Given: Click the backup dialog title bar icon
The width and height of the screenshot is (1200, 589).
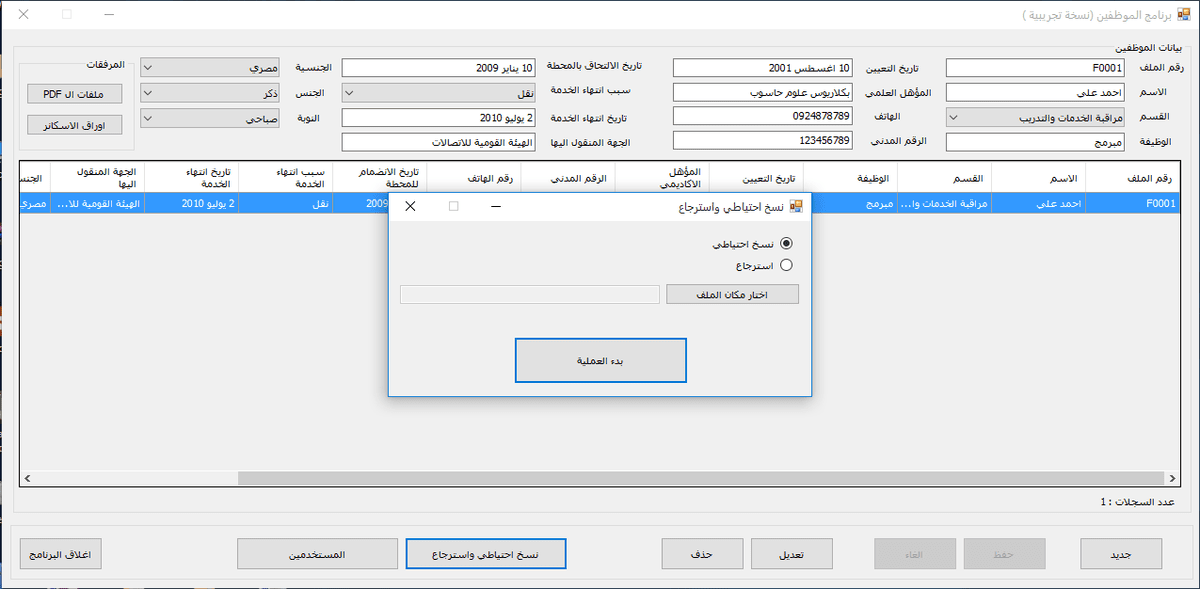Looking at the screenshot, I should click(x=796, y=206).
